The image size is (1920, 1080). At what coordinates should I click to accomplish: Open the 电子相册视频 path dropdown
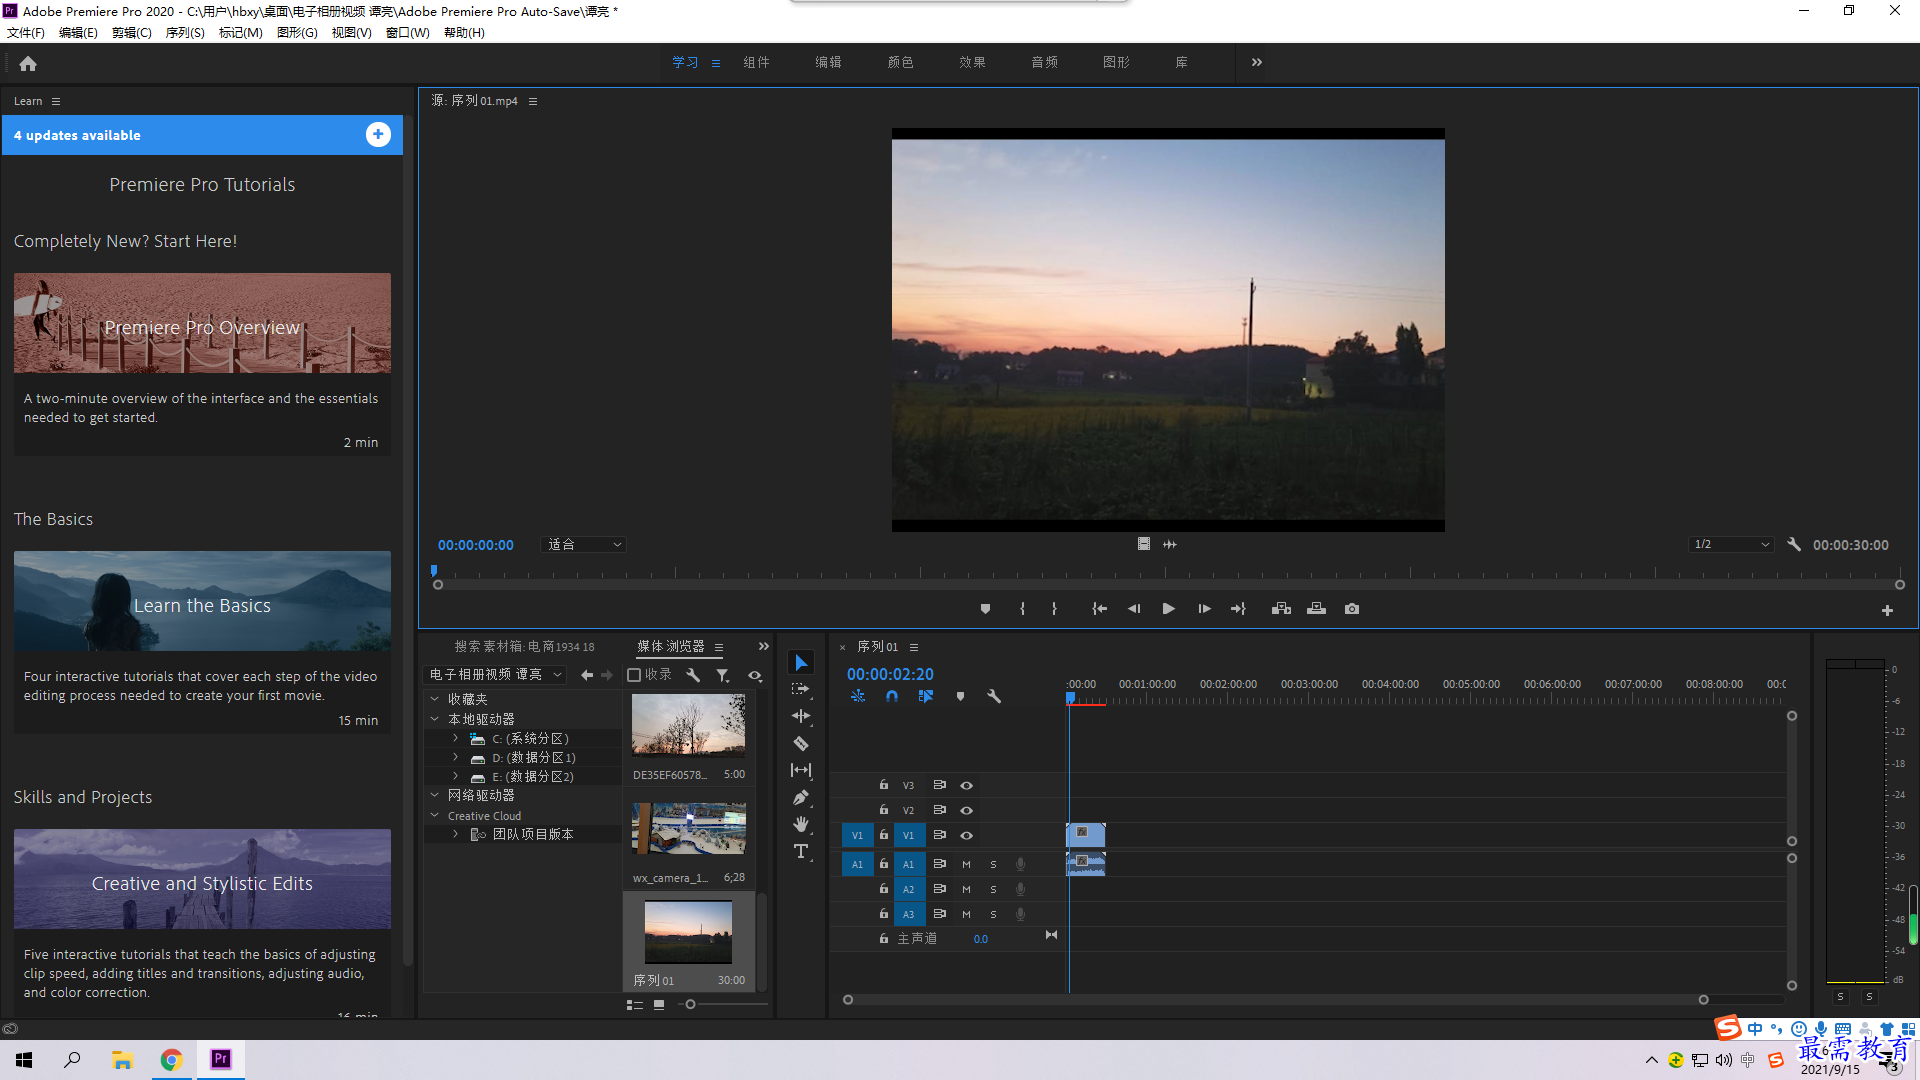[x=495, y=675]
